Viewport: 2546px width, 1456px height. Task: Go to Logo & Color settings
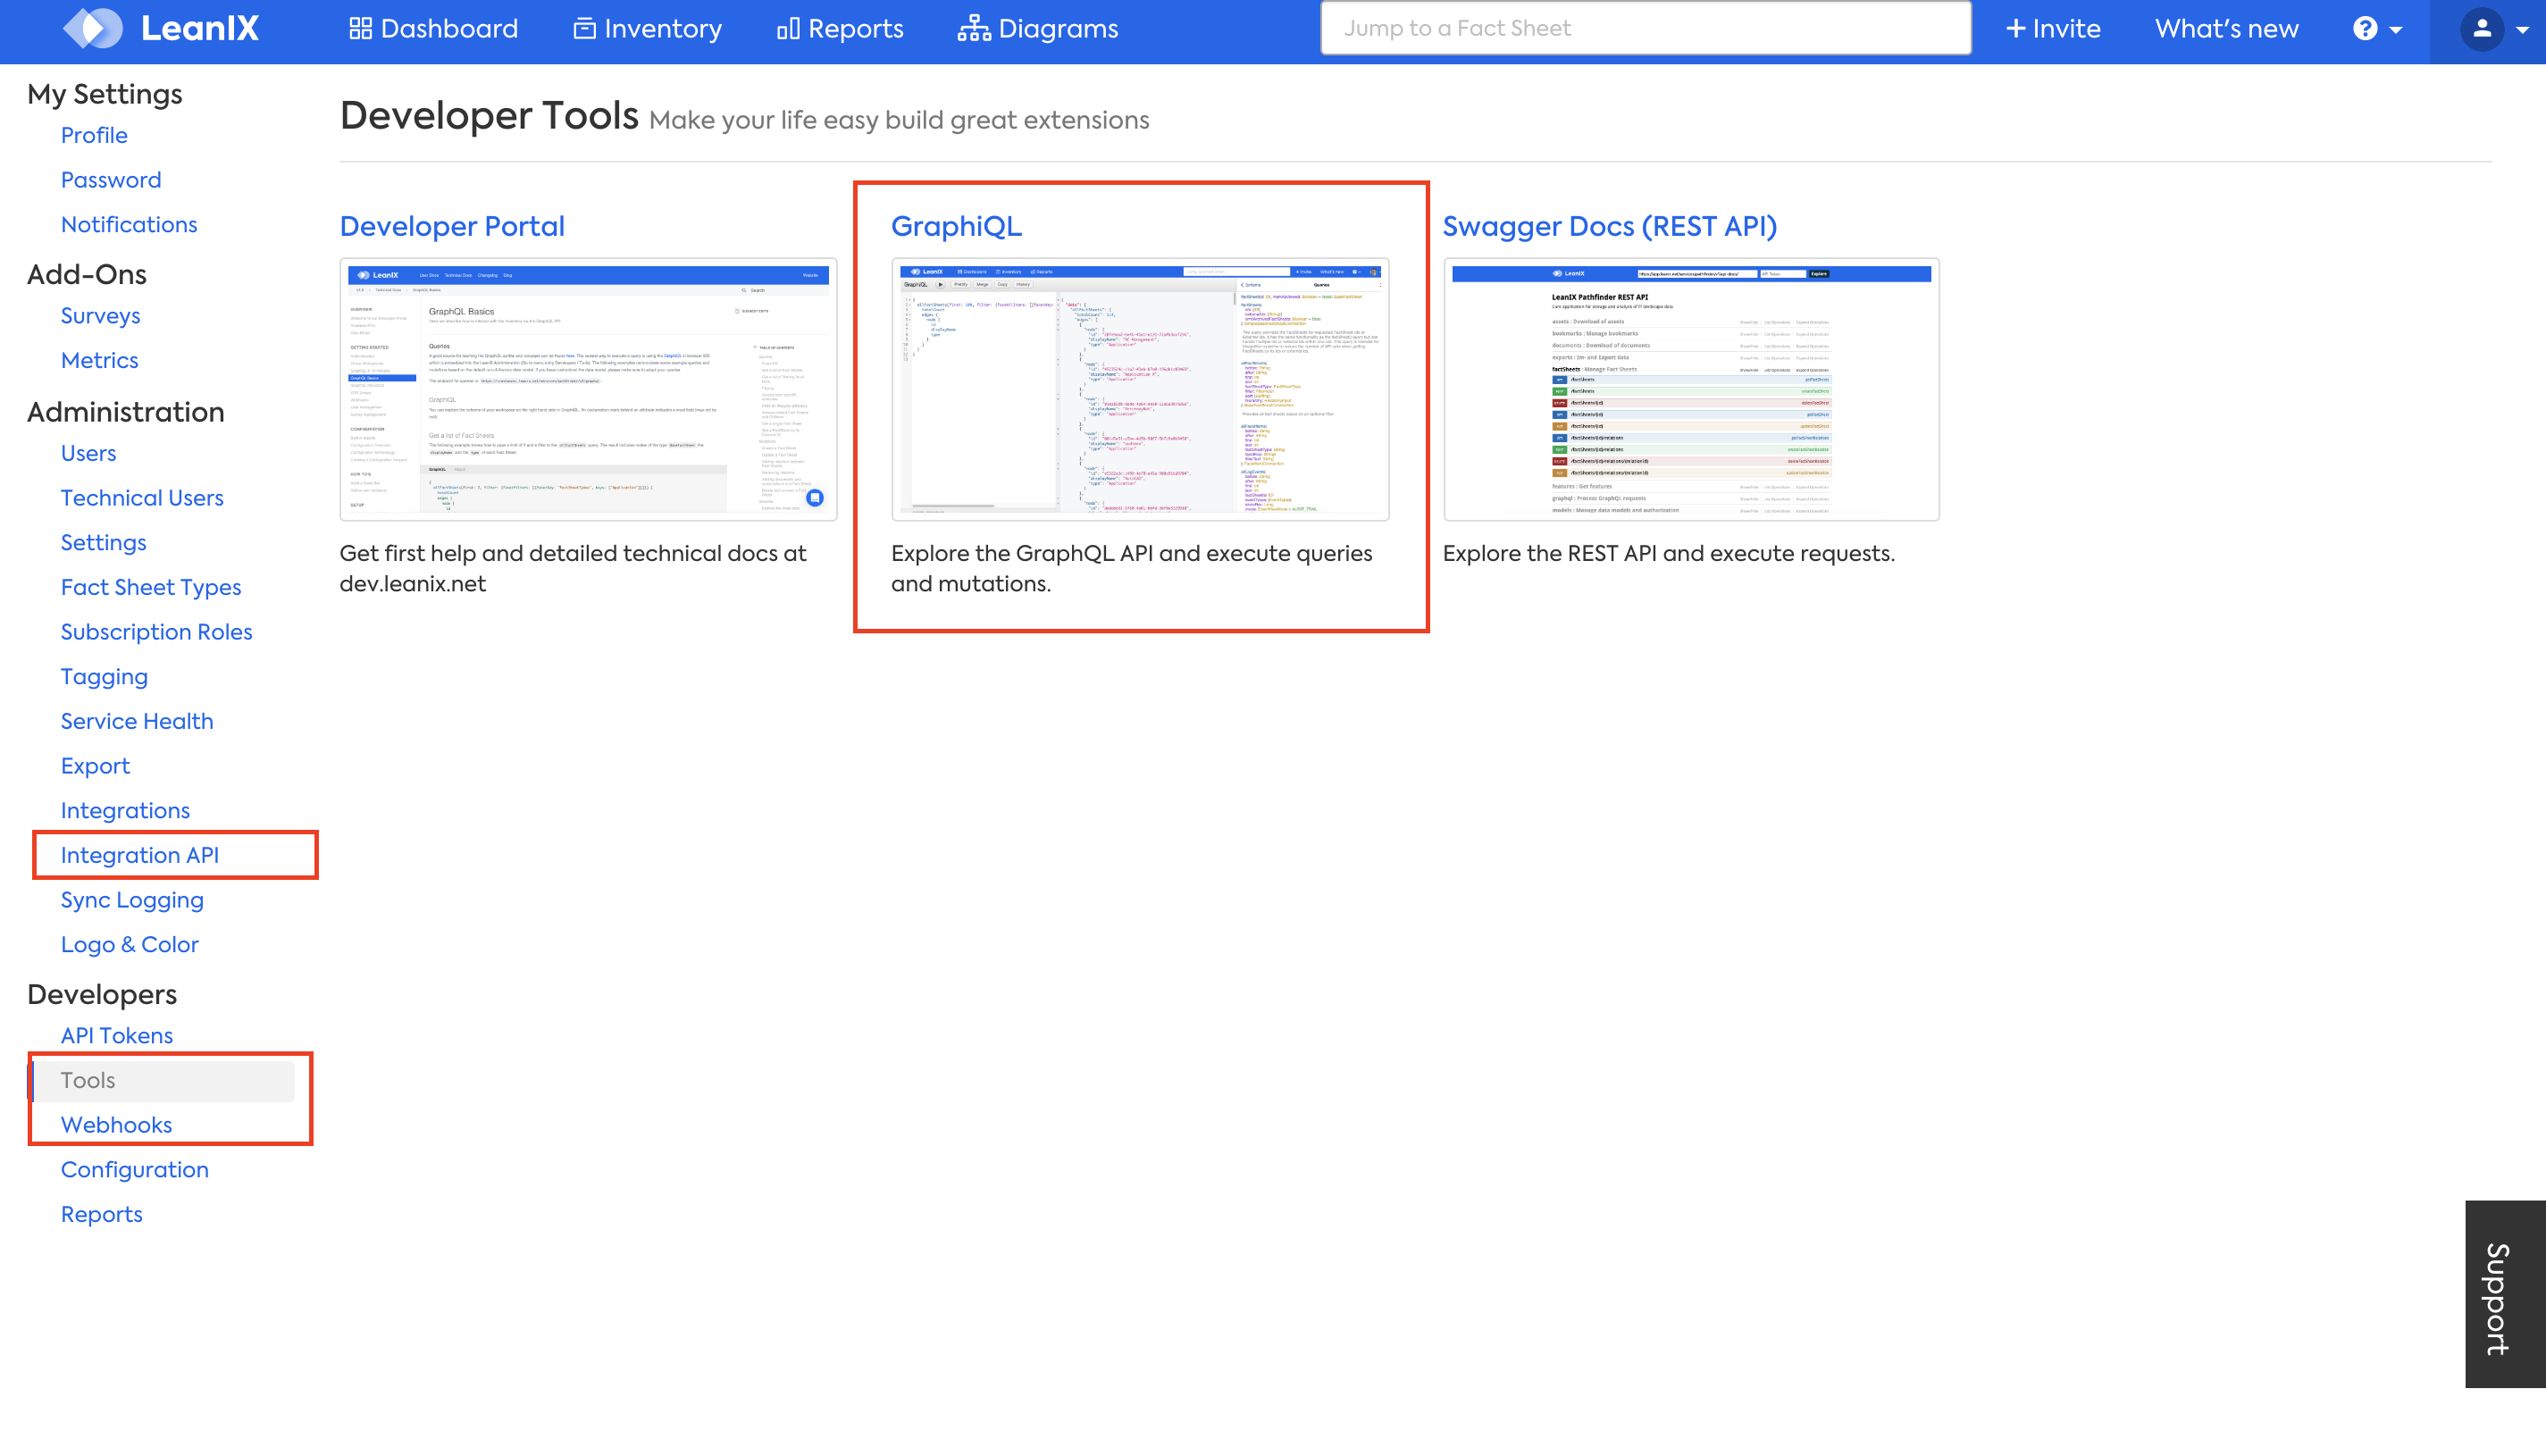tap(129, 943)
